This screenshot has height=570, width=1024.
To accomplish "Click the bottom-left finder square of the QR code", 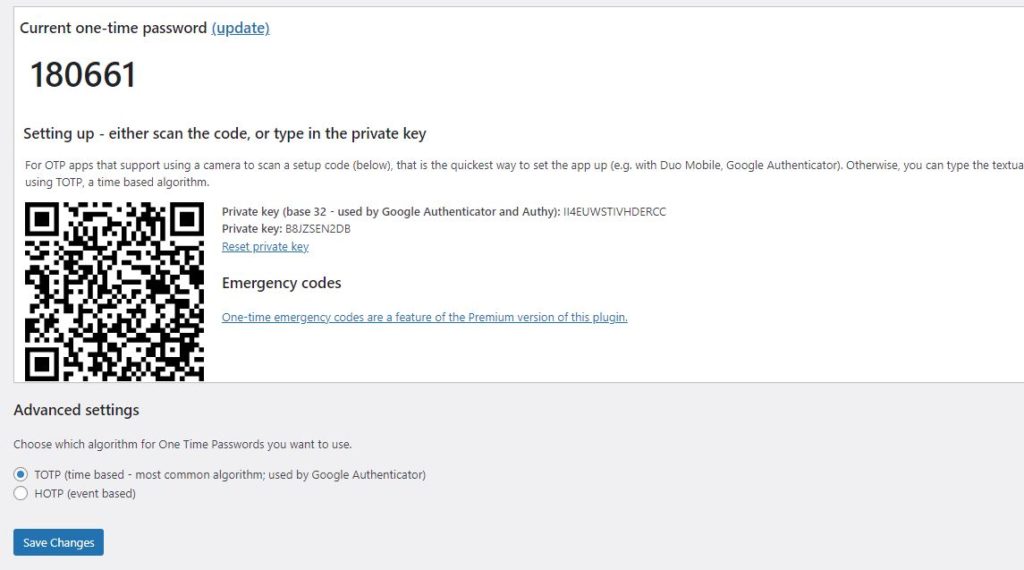I will coord(42,364).
